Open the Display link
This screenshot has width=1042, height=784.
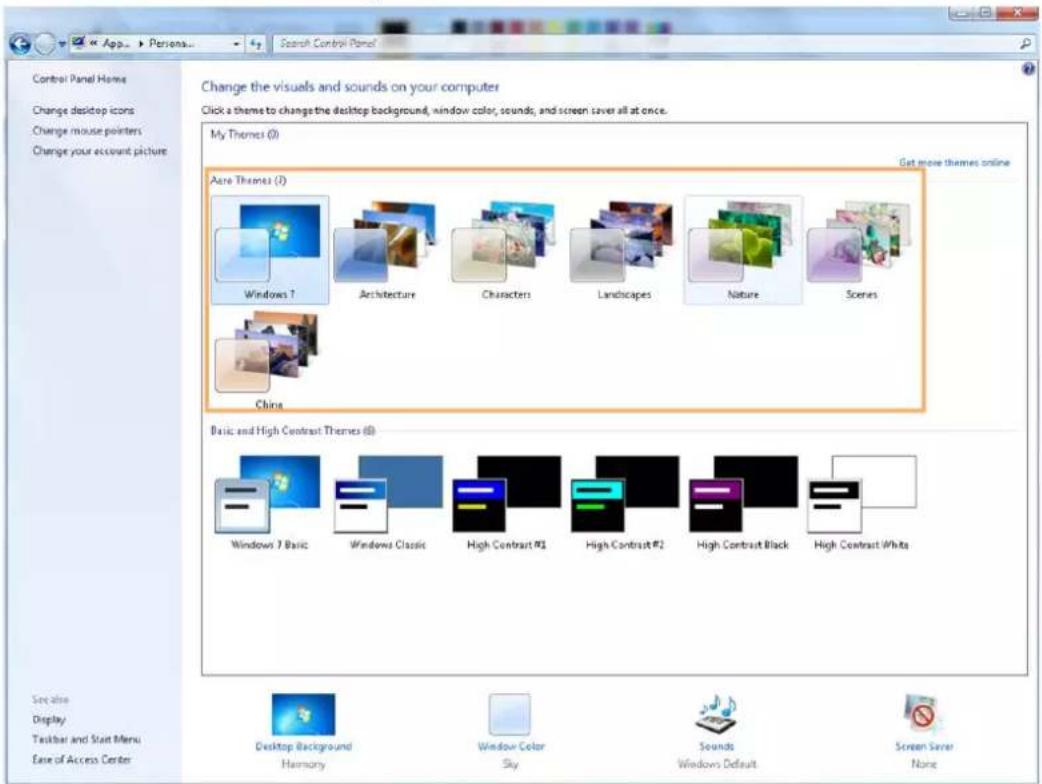click(49, 720)
